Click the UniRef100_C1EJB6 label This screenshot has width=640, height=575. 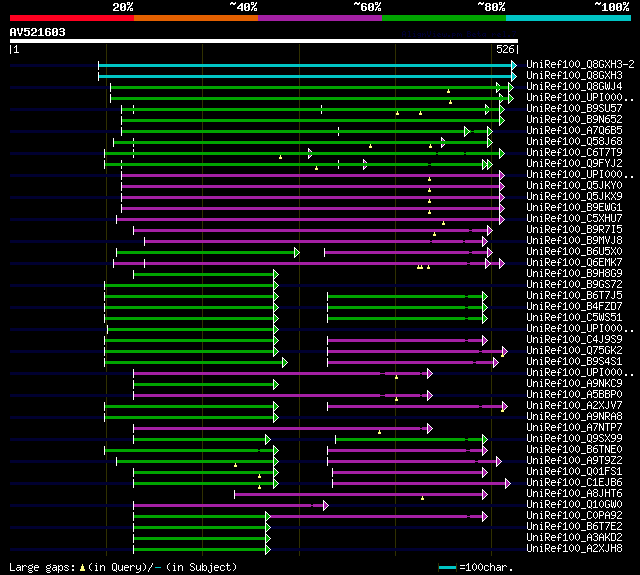click(574, 483)
